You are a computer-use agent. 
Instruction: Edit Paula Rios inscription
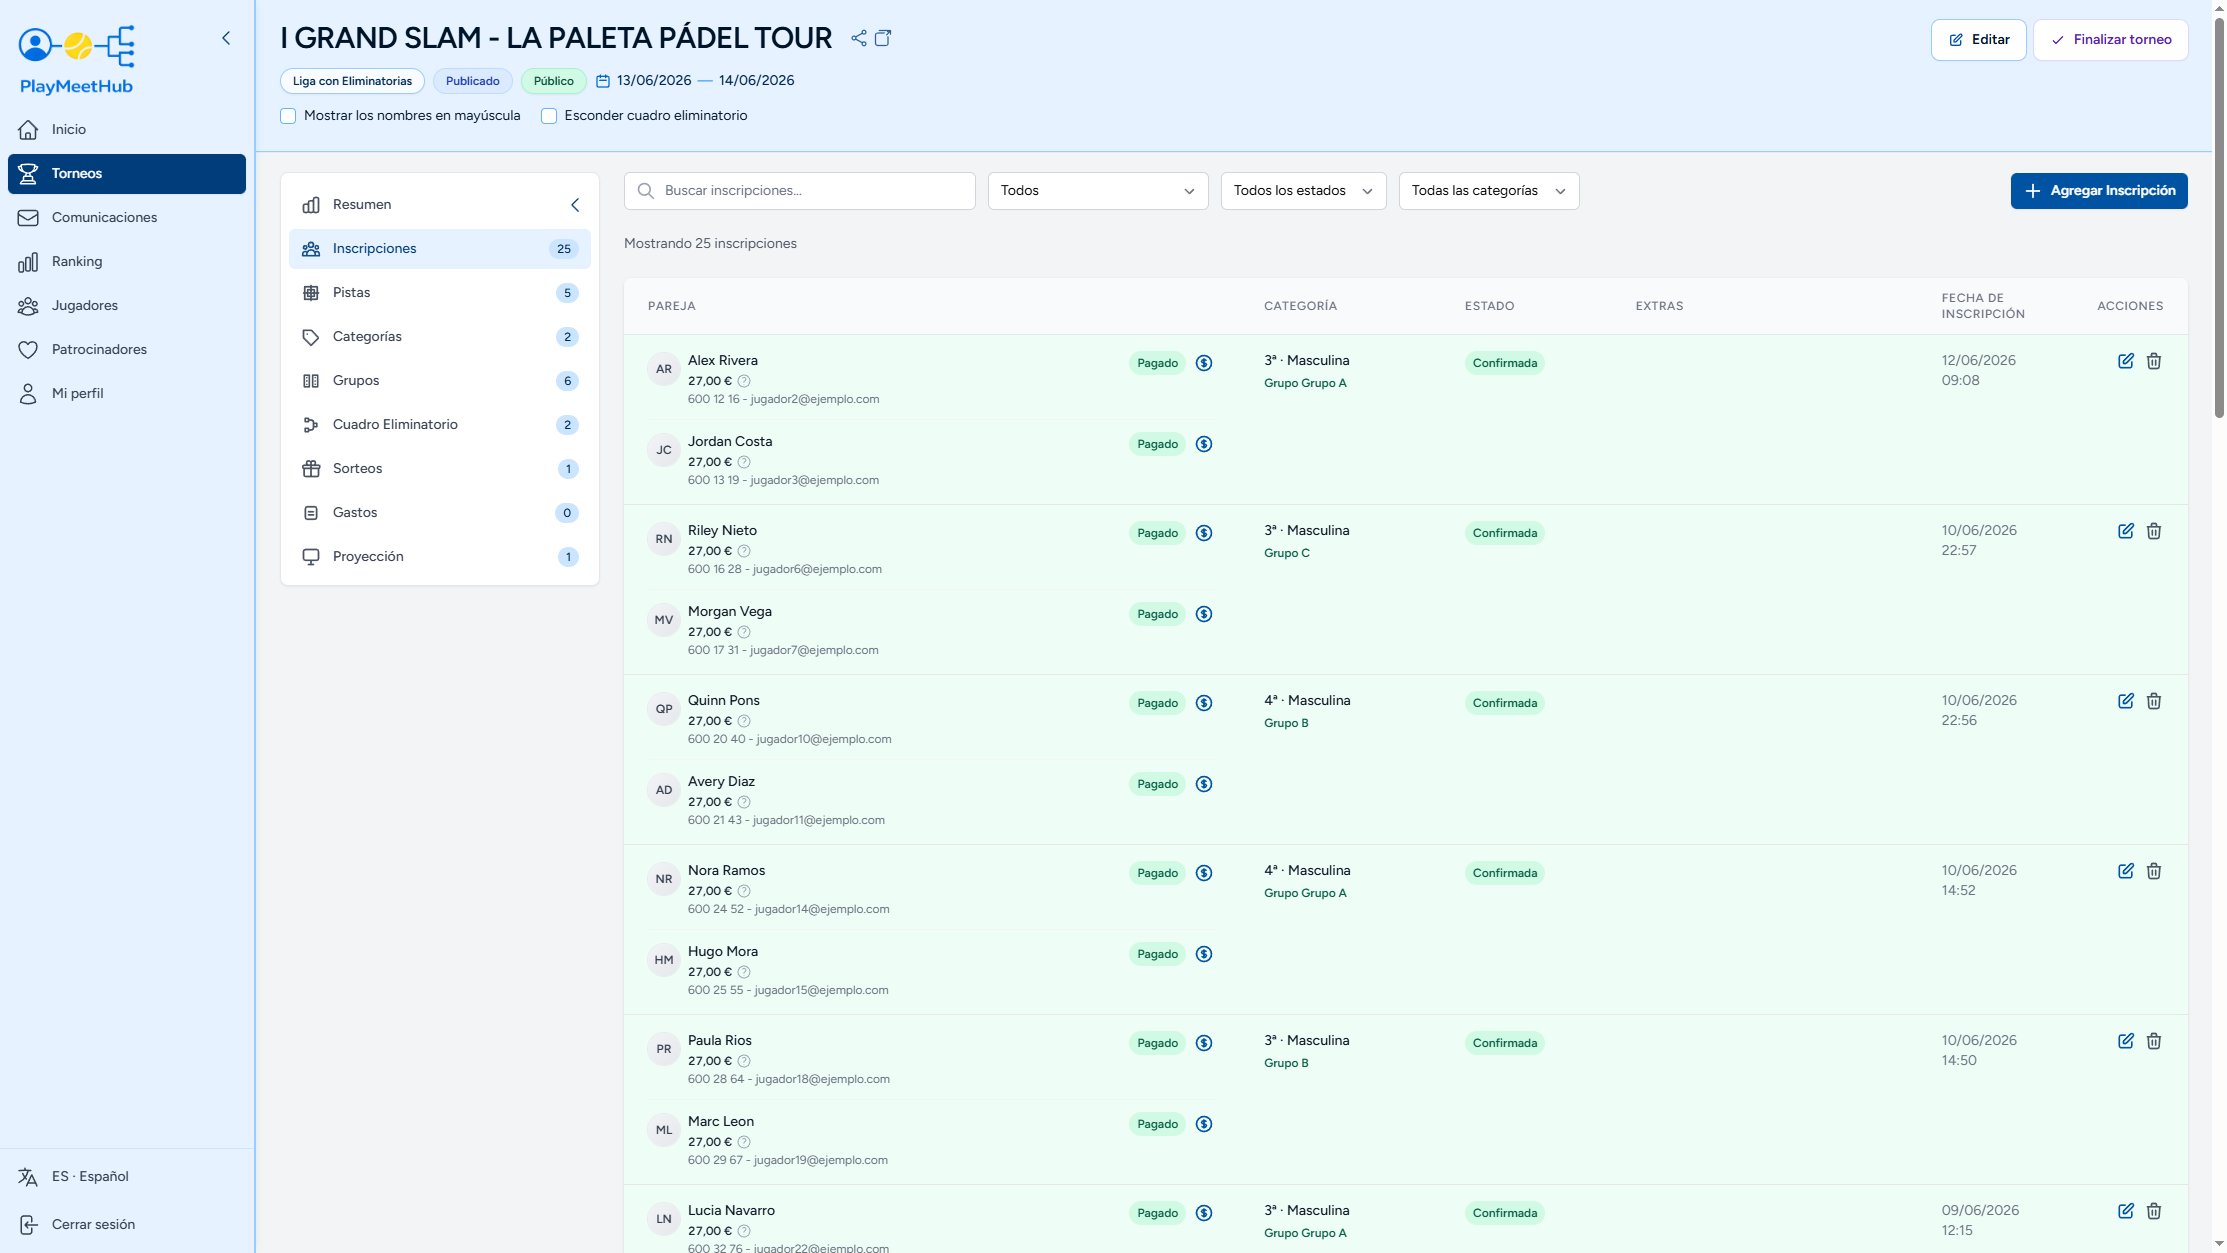click(2126, 1041)
